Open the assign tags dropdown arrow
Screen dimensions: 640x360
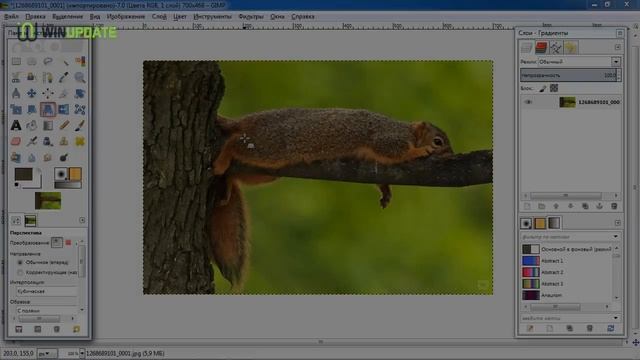tap(615, 318)
